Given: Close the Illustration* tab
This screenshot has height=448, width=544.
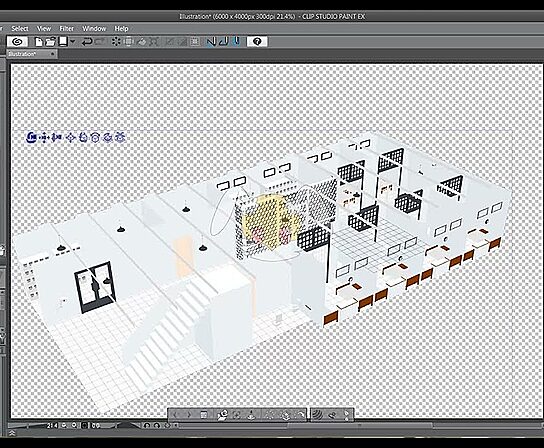Looking at the screenshot, I should 52,54.
